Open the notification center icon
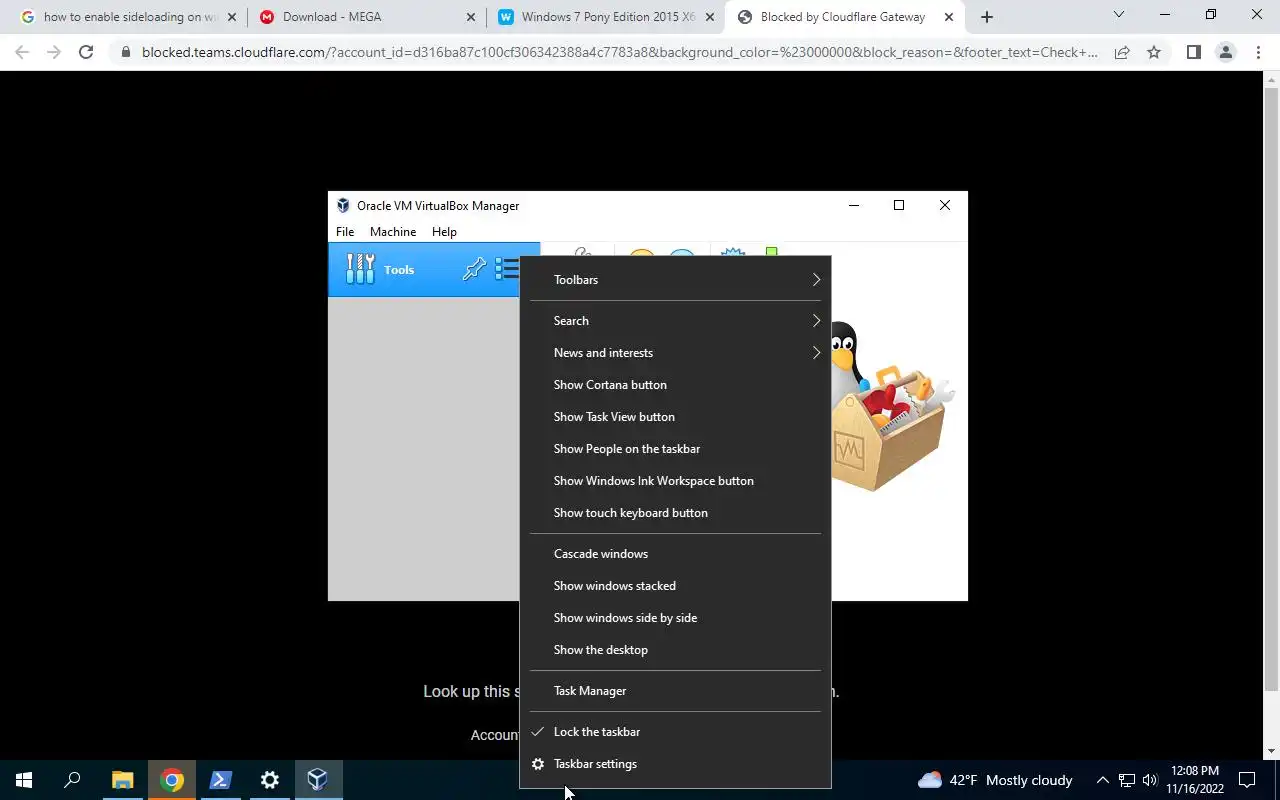 [x=1247, y=780]
